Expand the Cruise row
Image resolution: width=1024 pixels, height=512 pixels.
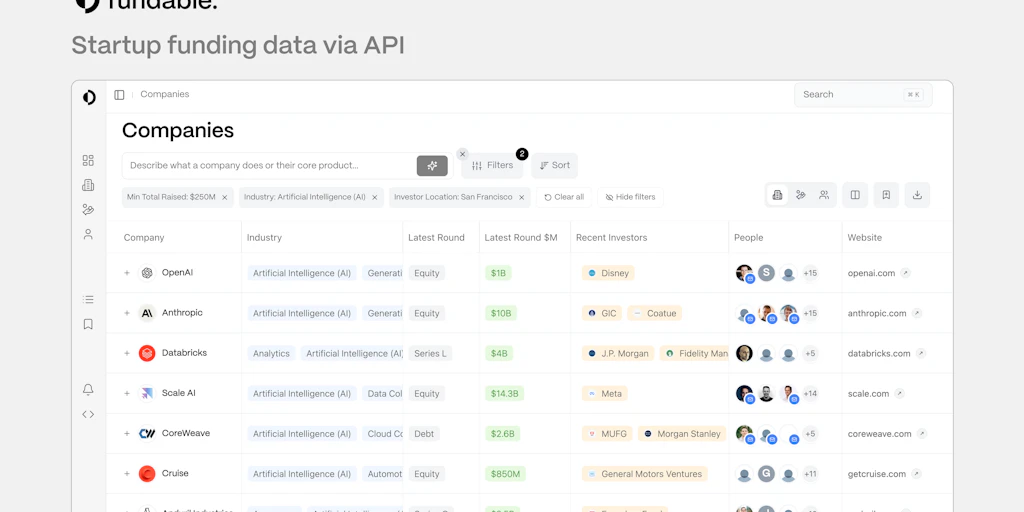[127, 473]
